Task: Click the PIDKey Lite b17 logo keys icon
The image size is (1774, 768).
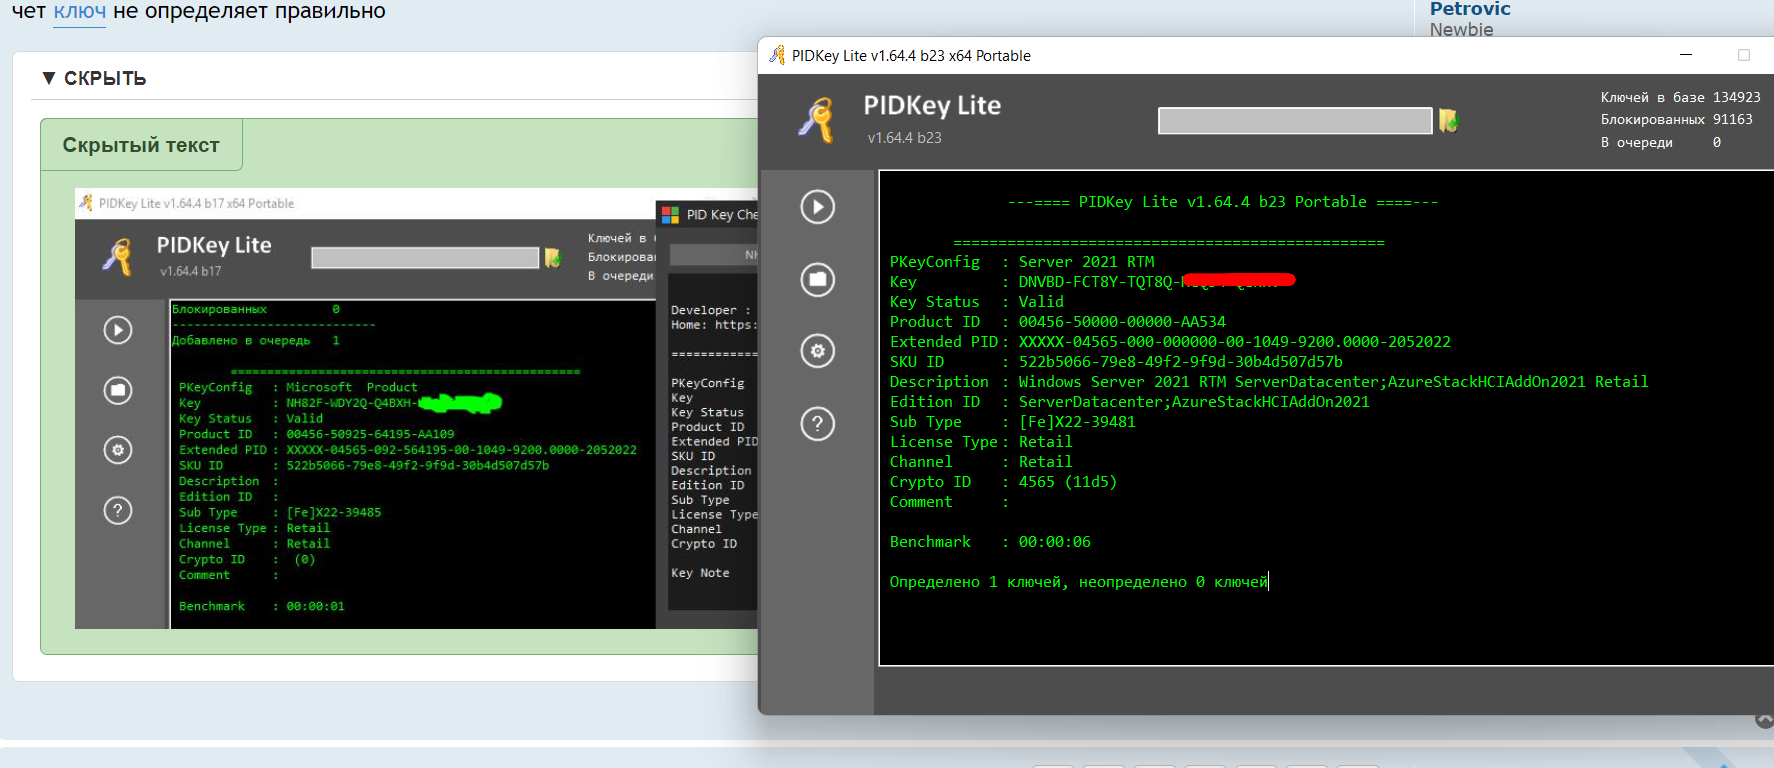Action: pyautogui.click(x=118, y=257)
